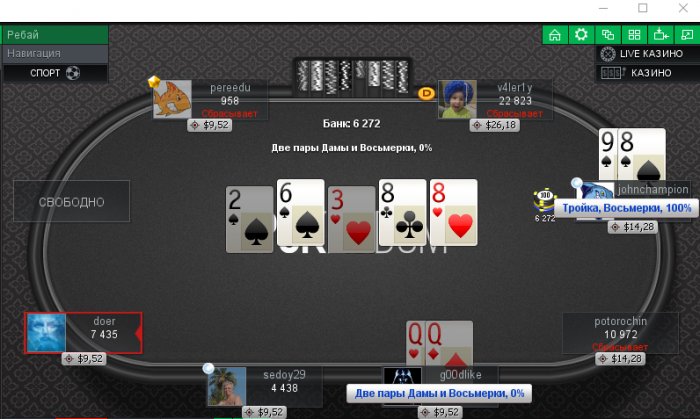Click the tile tables grid icon

(x=634, y=35)
